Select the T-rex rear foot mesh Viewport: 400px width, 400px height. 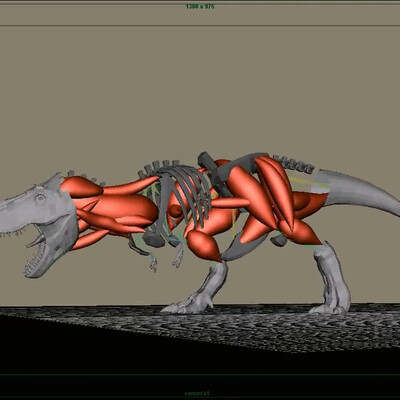tap(332, 278)
